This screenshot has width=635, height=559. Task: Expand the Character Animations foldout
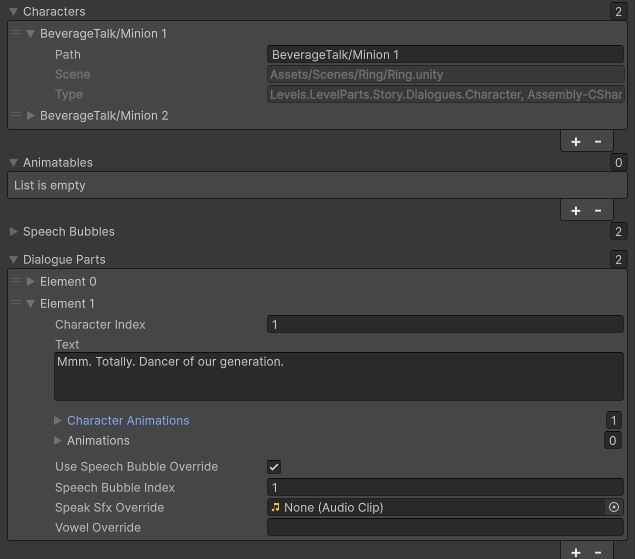pyautogui.click(x=58, y=421)
